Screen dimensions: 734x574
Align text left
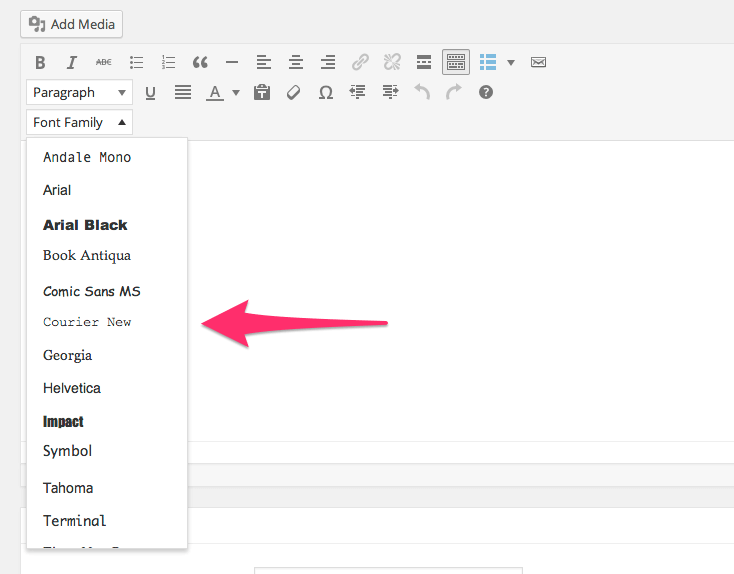(264, 62)
